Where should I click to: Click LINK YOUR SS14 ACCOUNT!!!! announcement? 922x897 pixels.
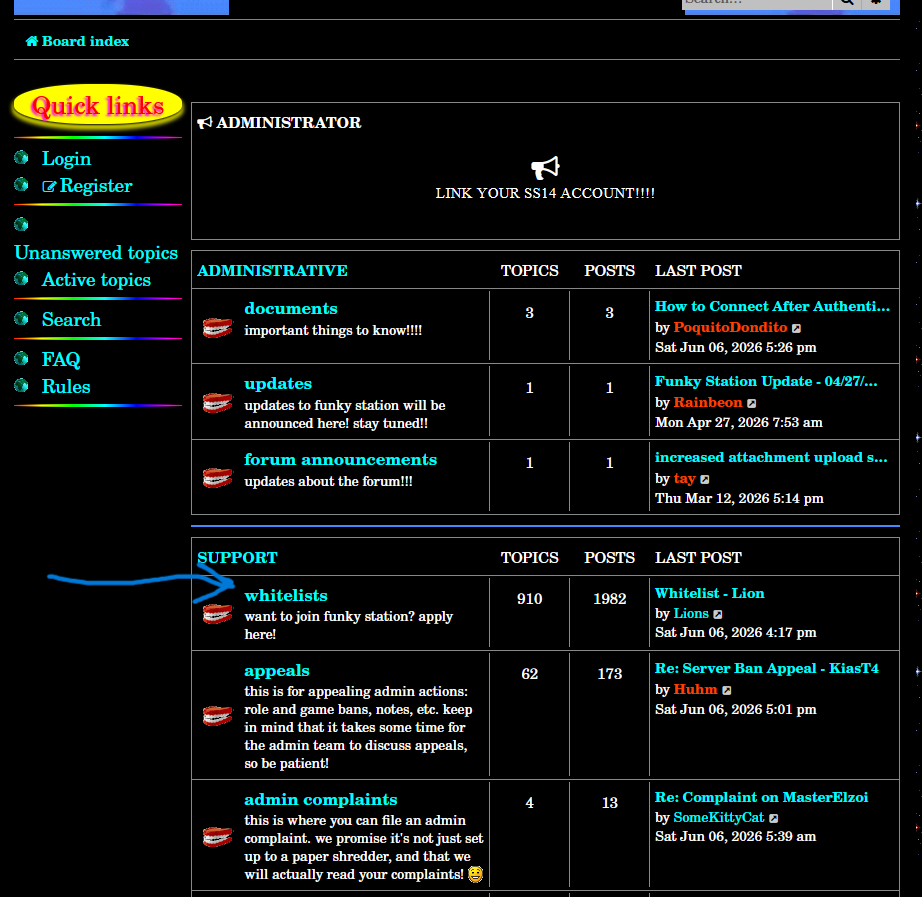pos(545,193)
